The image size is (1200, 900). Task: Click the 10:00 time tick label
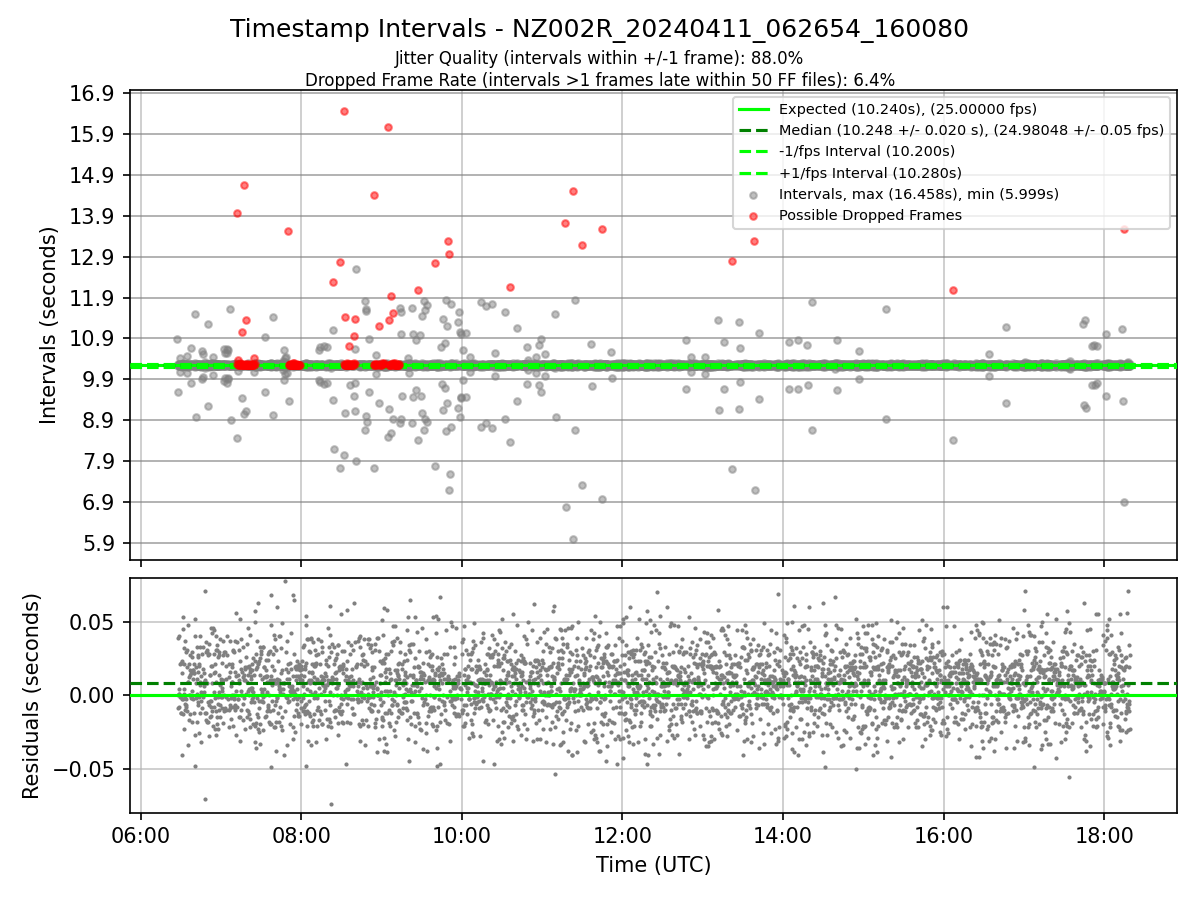pyautogui.click(x=462, y=836)
